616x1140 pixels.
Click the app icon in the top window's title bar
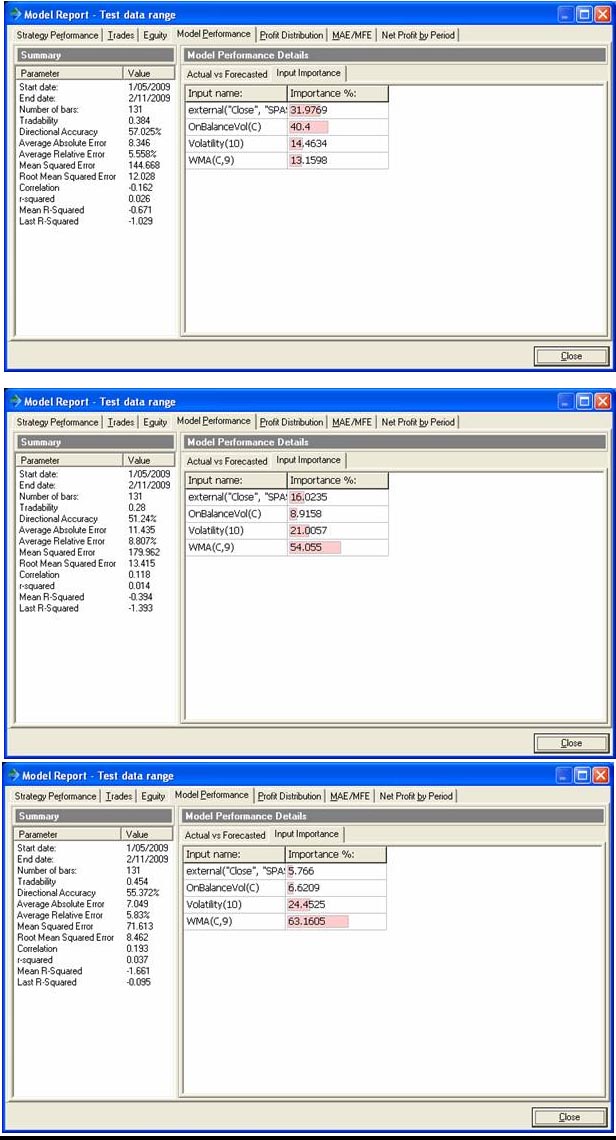[x=14, y=15]
